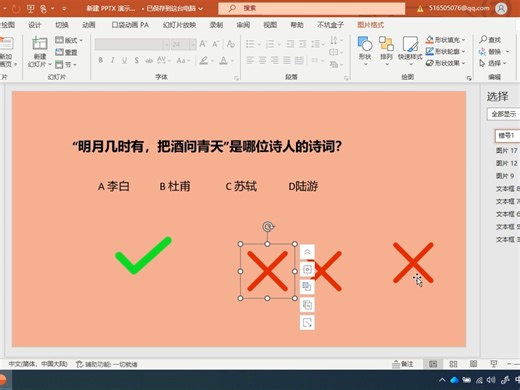Open the Arrange (排列) menu

pyautogui.click(x=386, y=50)
